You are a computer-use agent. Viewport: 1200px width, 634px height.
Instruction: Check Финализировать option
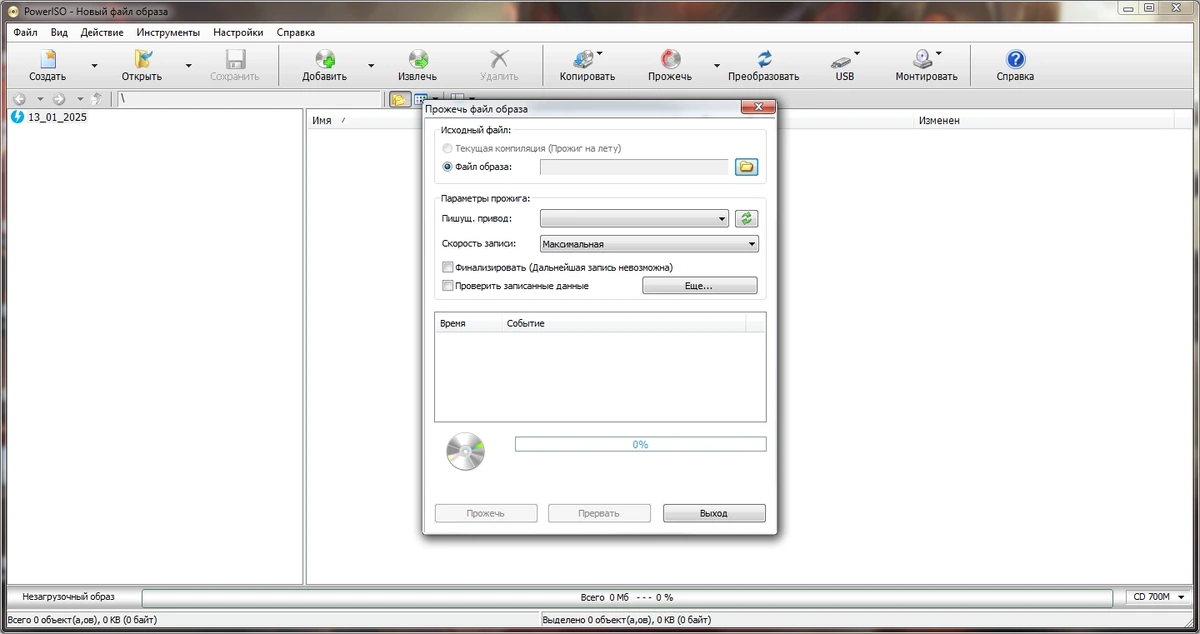(x=448, y=268)
